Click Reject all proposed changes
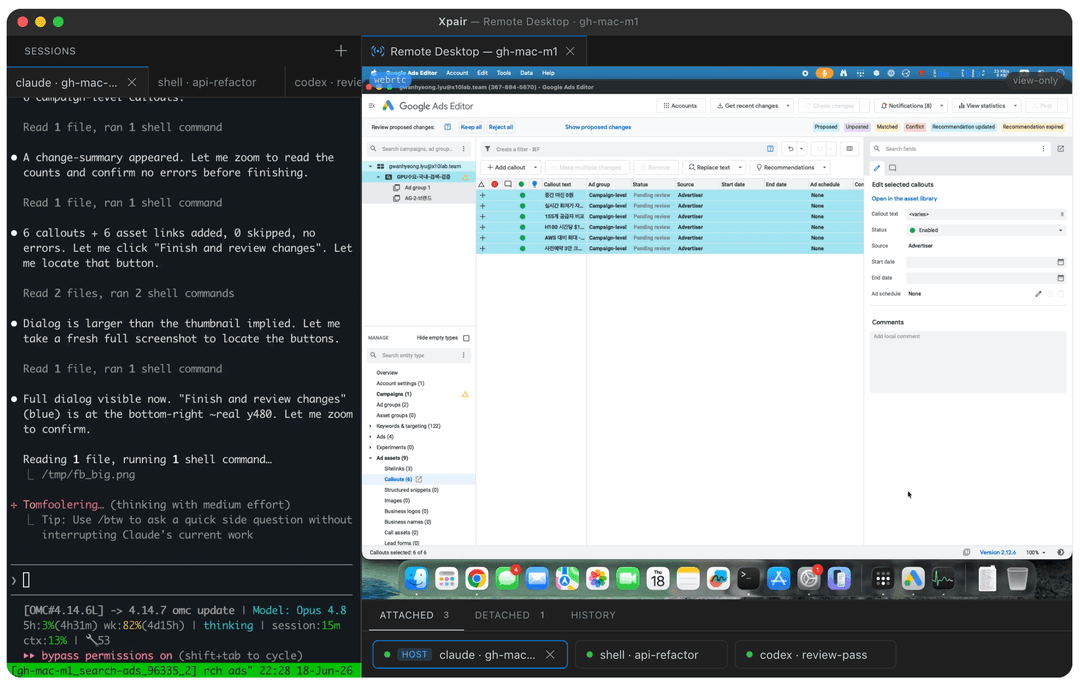Image resolution: width=1080 pixels, height=684 pixels. (x=501, y=127)
